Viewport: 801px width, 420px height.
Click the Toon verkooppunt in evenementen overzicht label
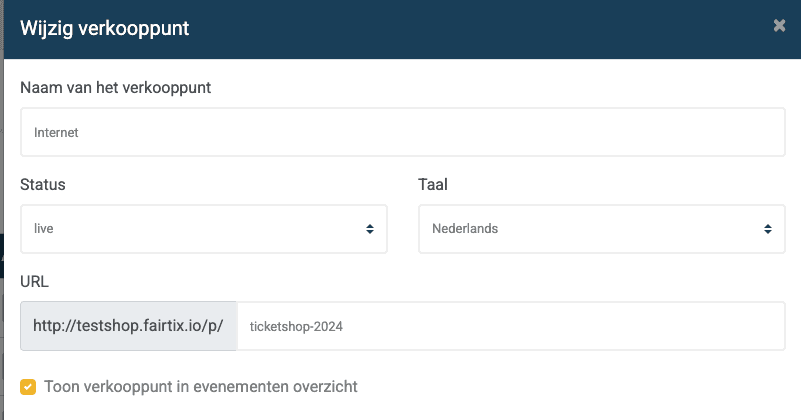point(201,387)
